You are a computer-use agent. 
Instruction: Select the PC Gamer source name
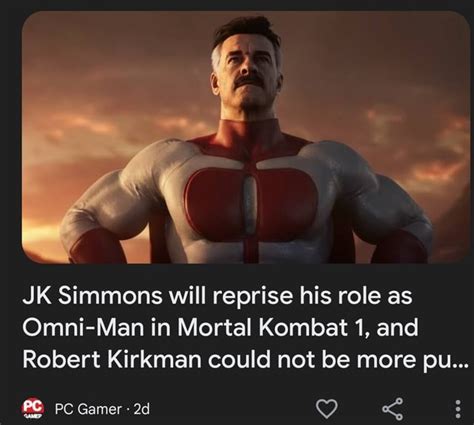(88, 409)
